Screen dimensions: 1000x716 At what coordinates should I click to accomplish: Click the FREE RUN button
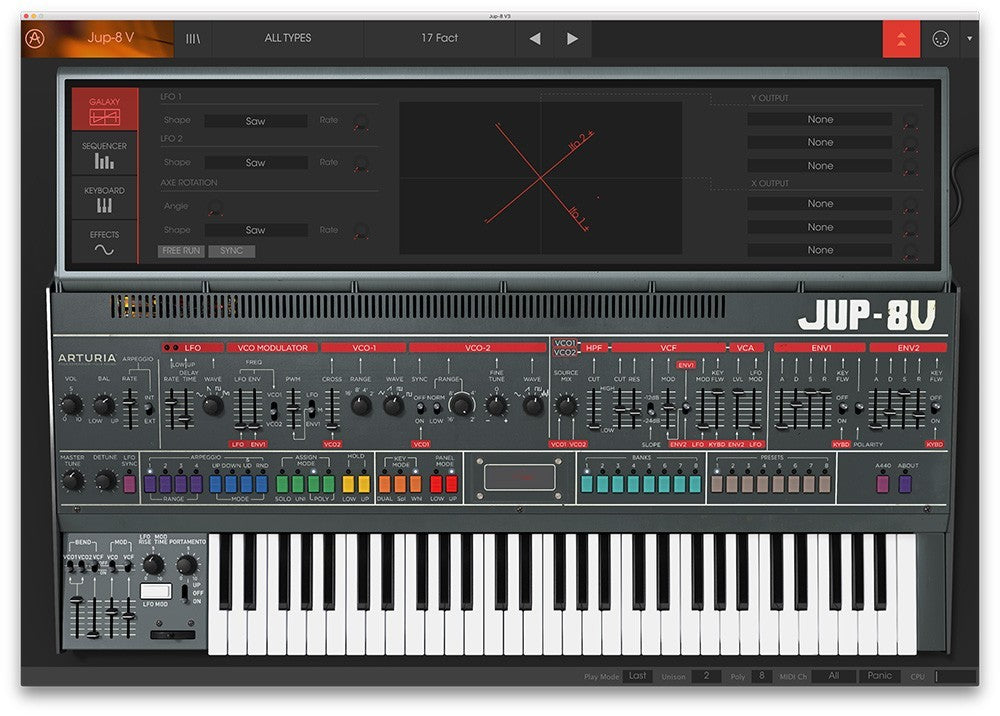tap(181, 251)
